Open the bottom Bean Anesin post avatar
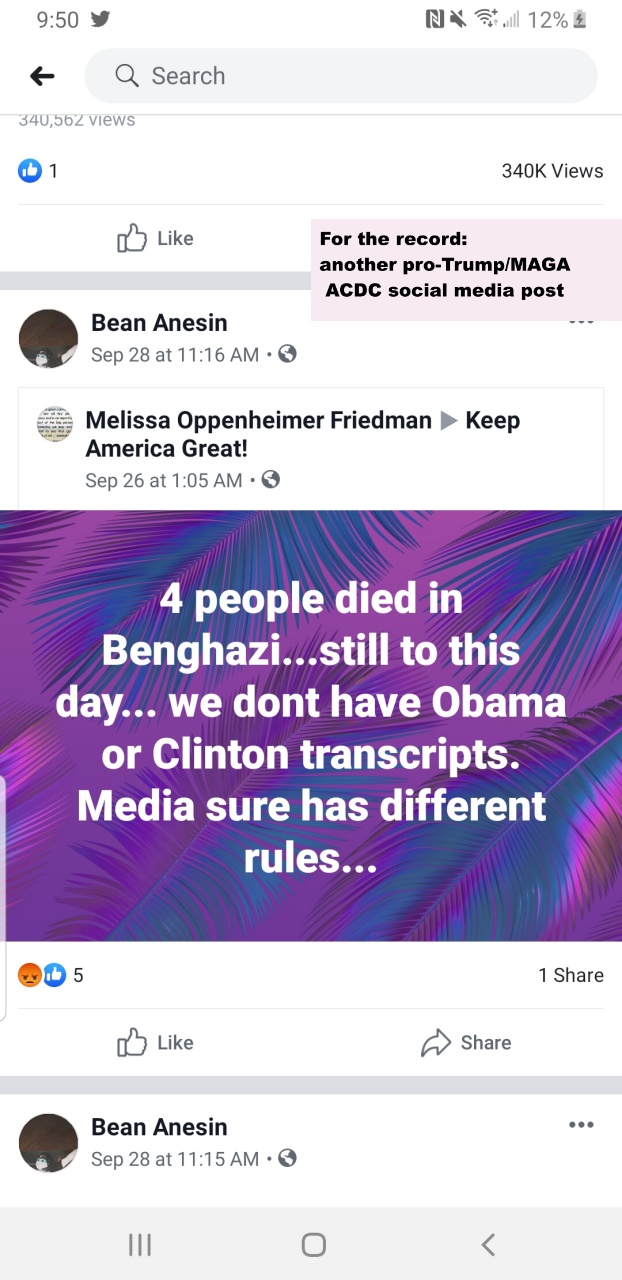Viewport: 622px width, 1280px height. pyautogui.click(x=48, y=1142)
